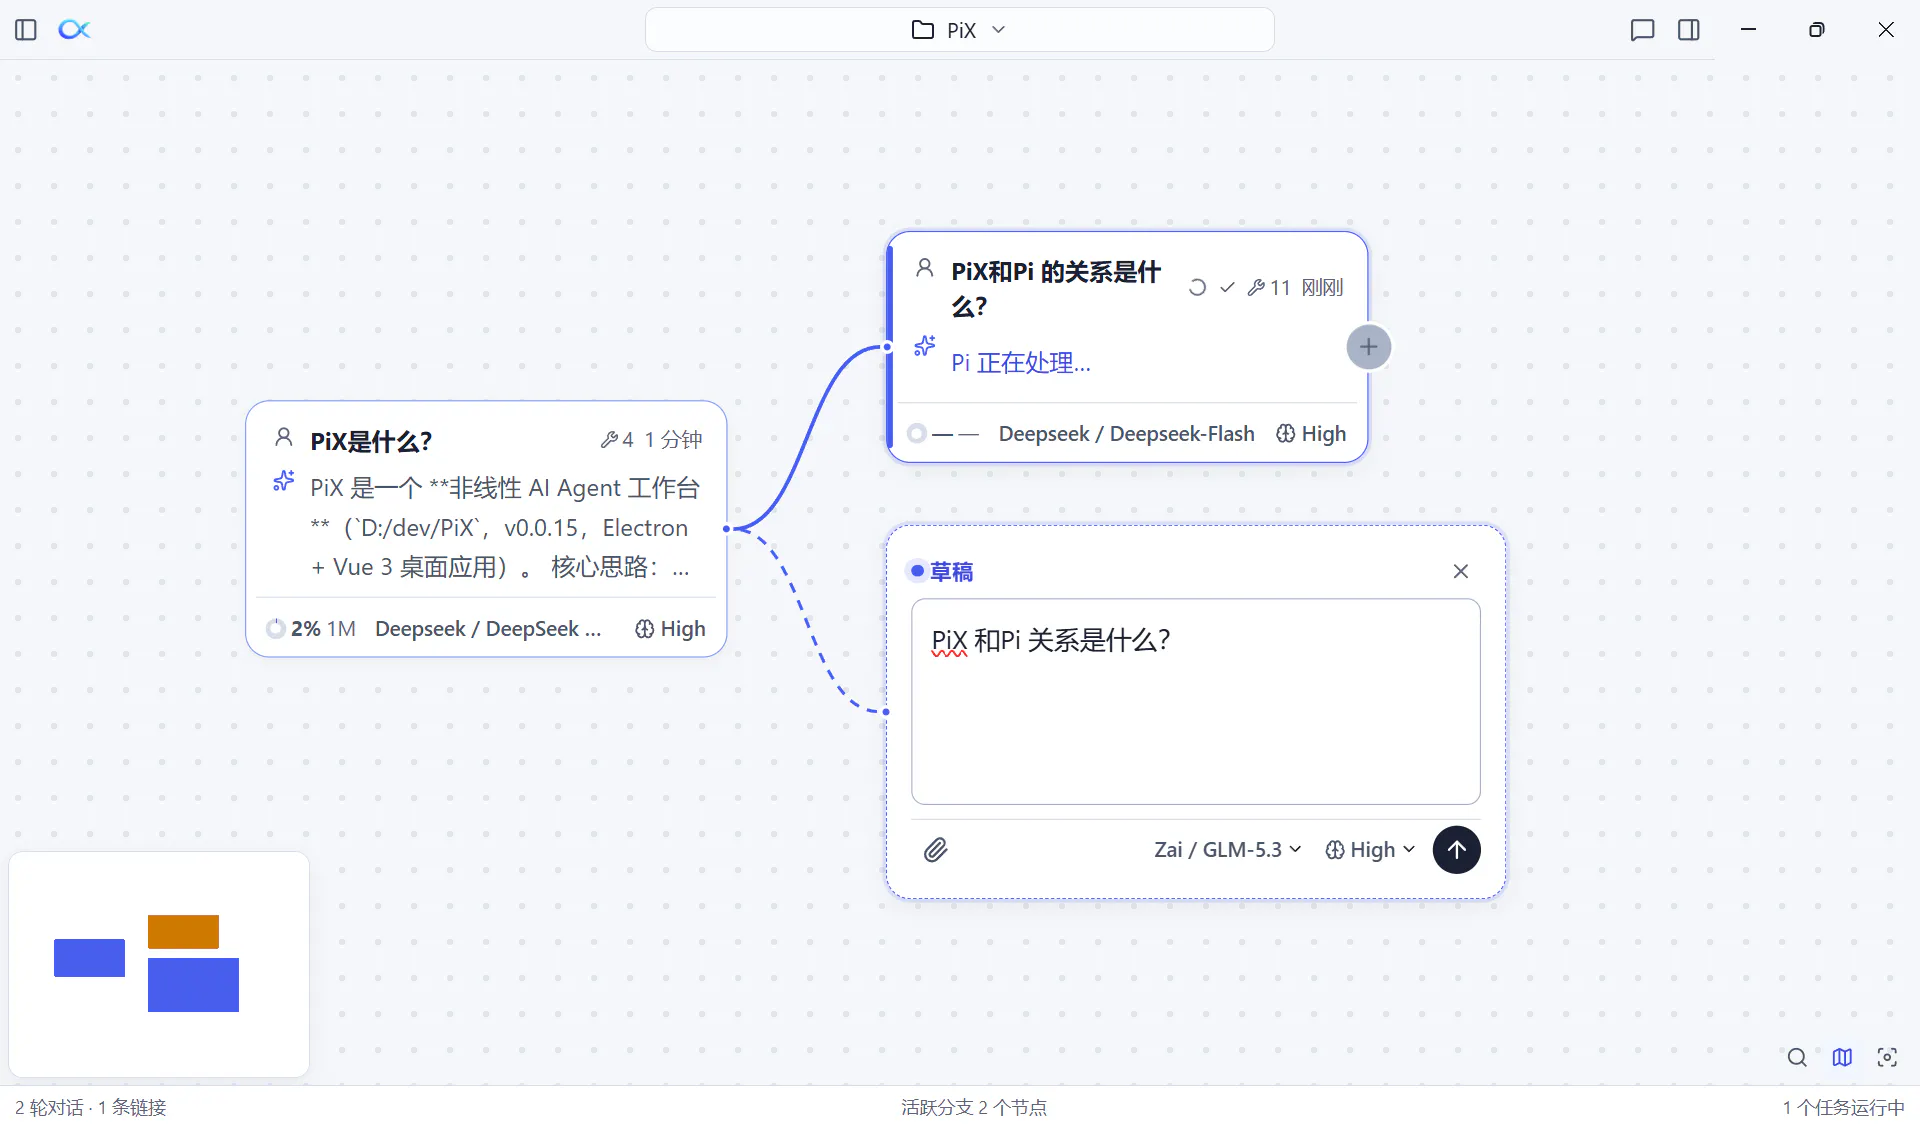Close the 草稿 draft card
Viewport: 1920px width, 1128px height.
[x=1461, y=571]
